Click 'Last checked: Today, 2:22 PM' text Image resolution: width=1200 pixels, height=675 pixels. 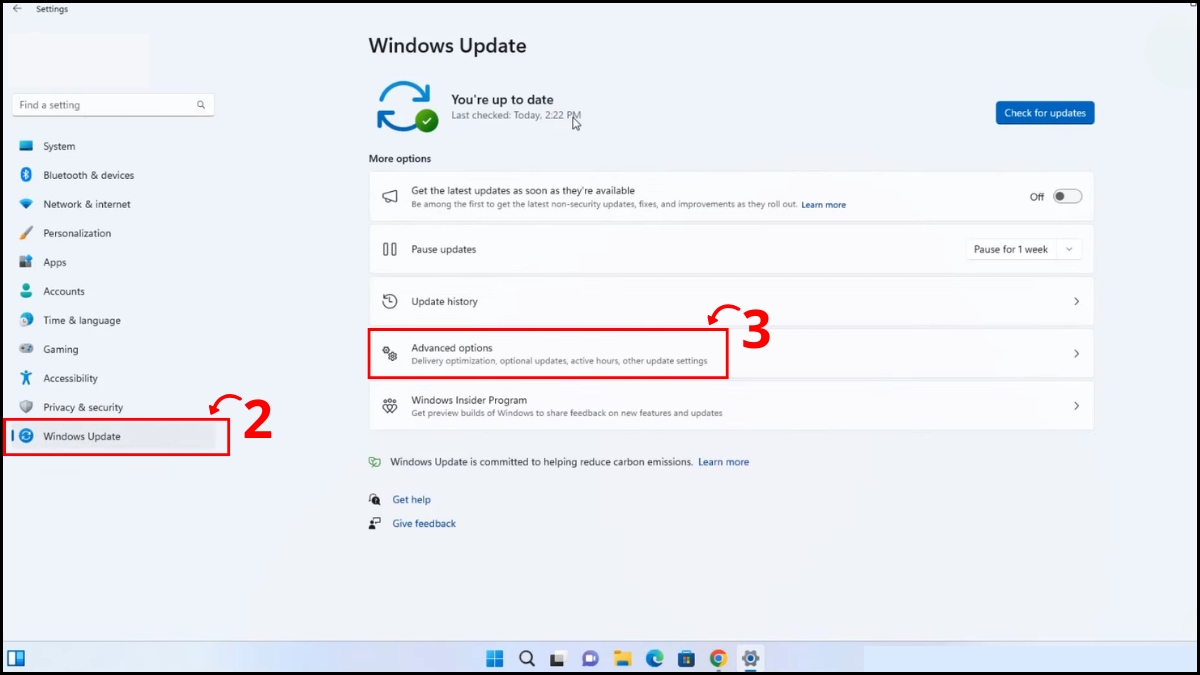coord(516,116)
